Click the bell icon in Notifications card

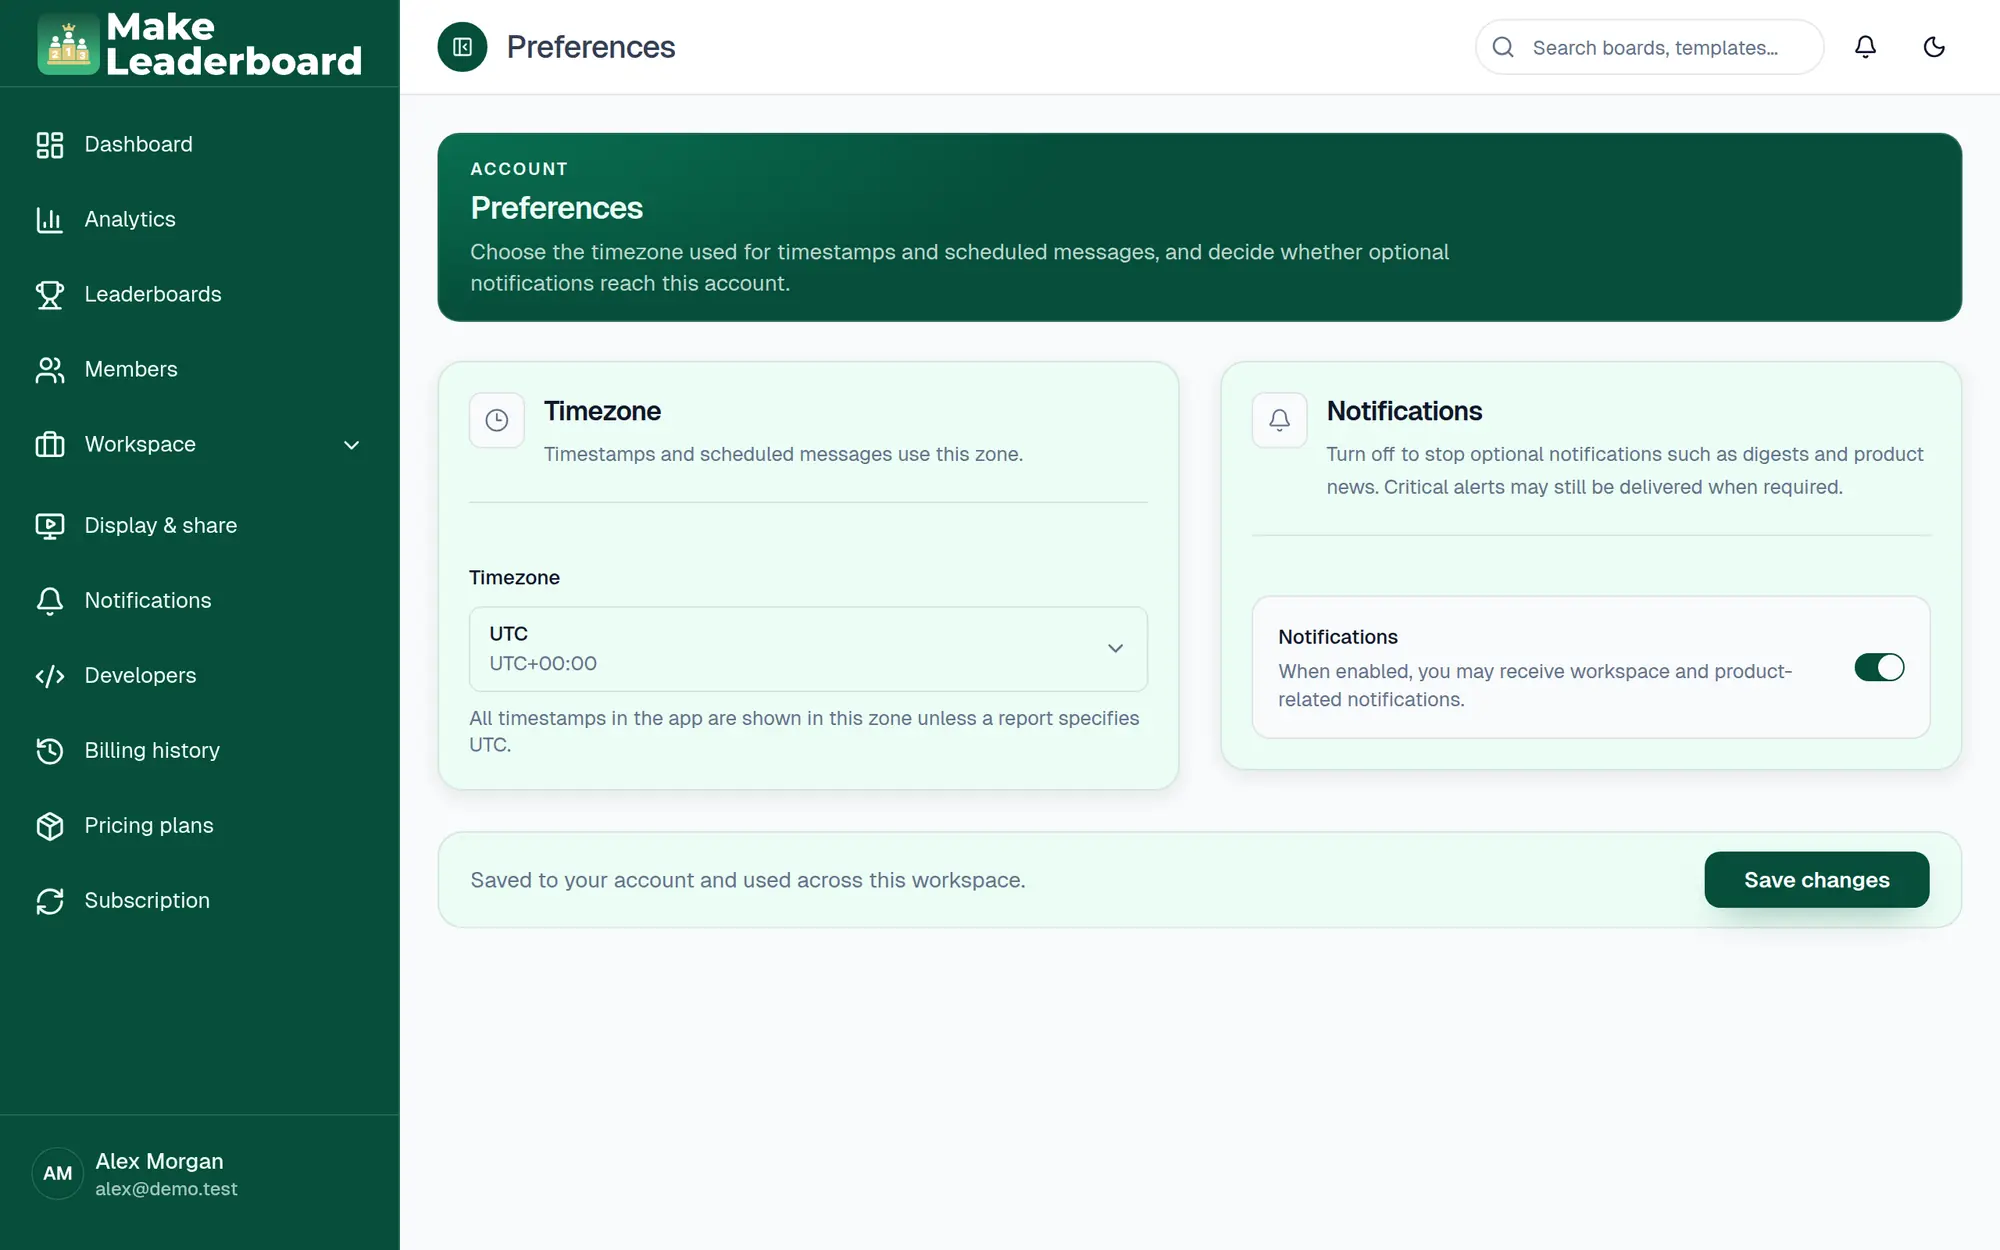[1279, 420]
